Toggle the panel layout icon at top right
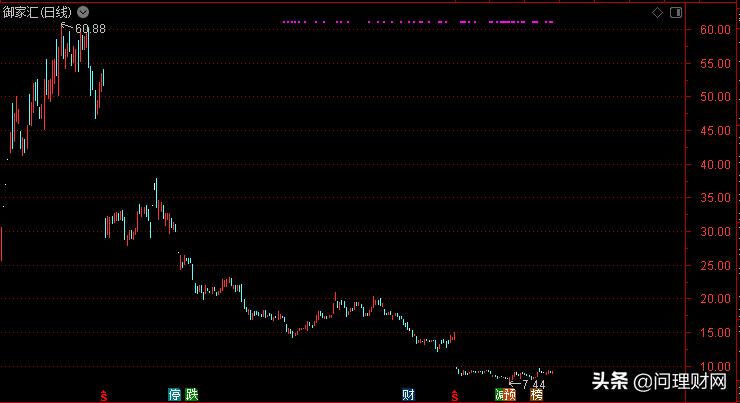The width and height of the screenshot is (740, 403). (x=675, y=12)
